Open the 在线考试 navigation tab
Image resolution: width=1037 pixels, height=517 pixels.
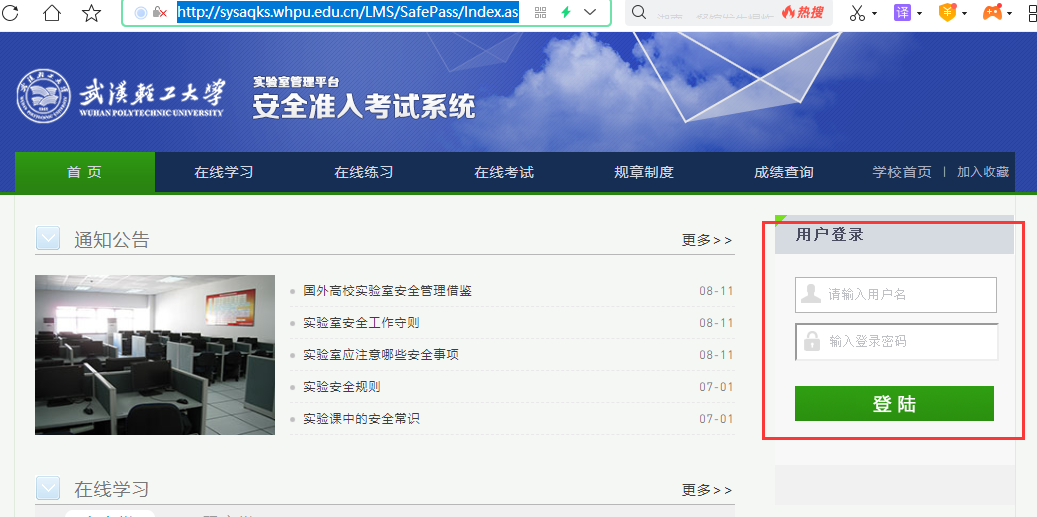504,172
